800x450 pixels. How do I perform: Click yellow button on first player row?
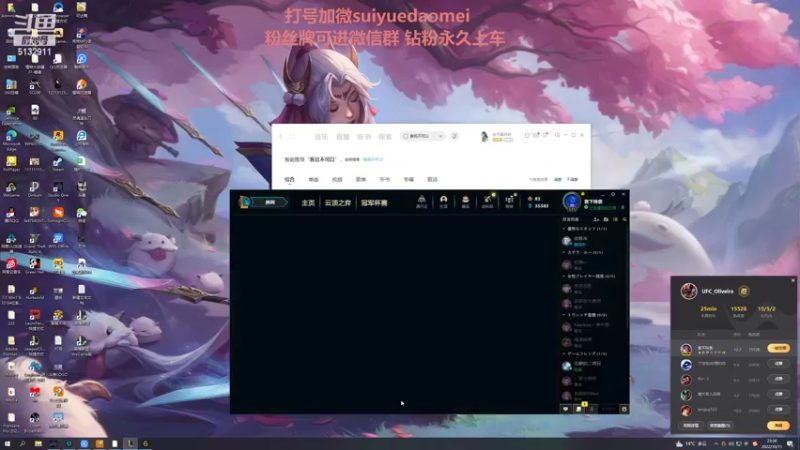pos(779,348)
